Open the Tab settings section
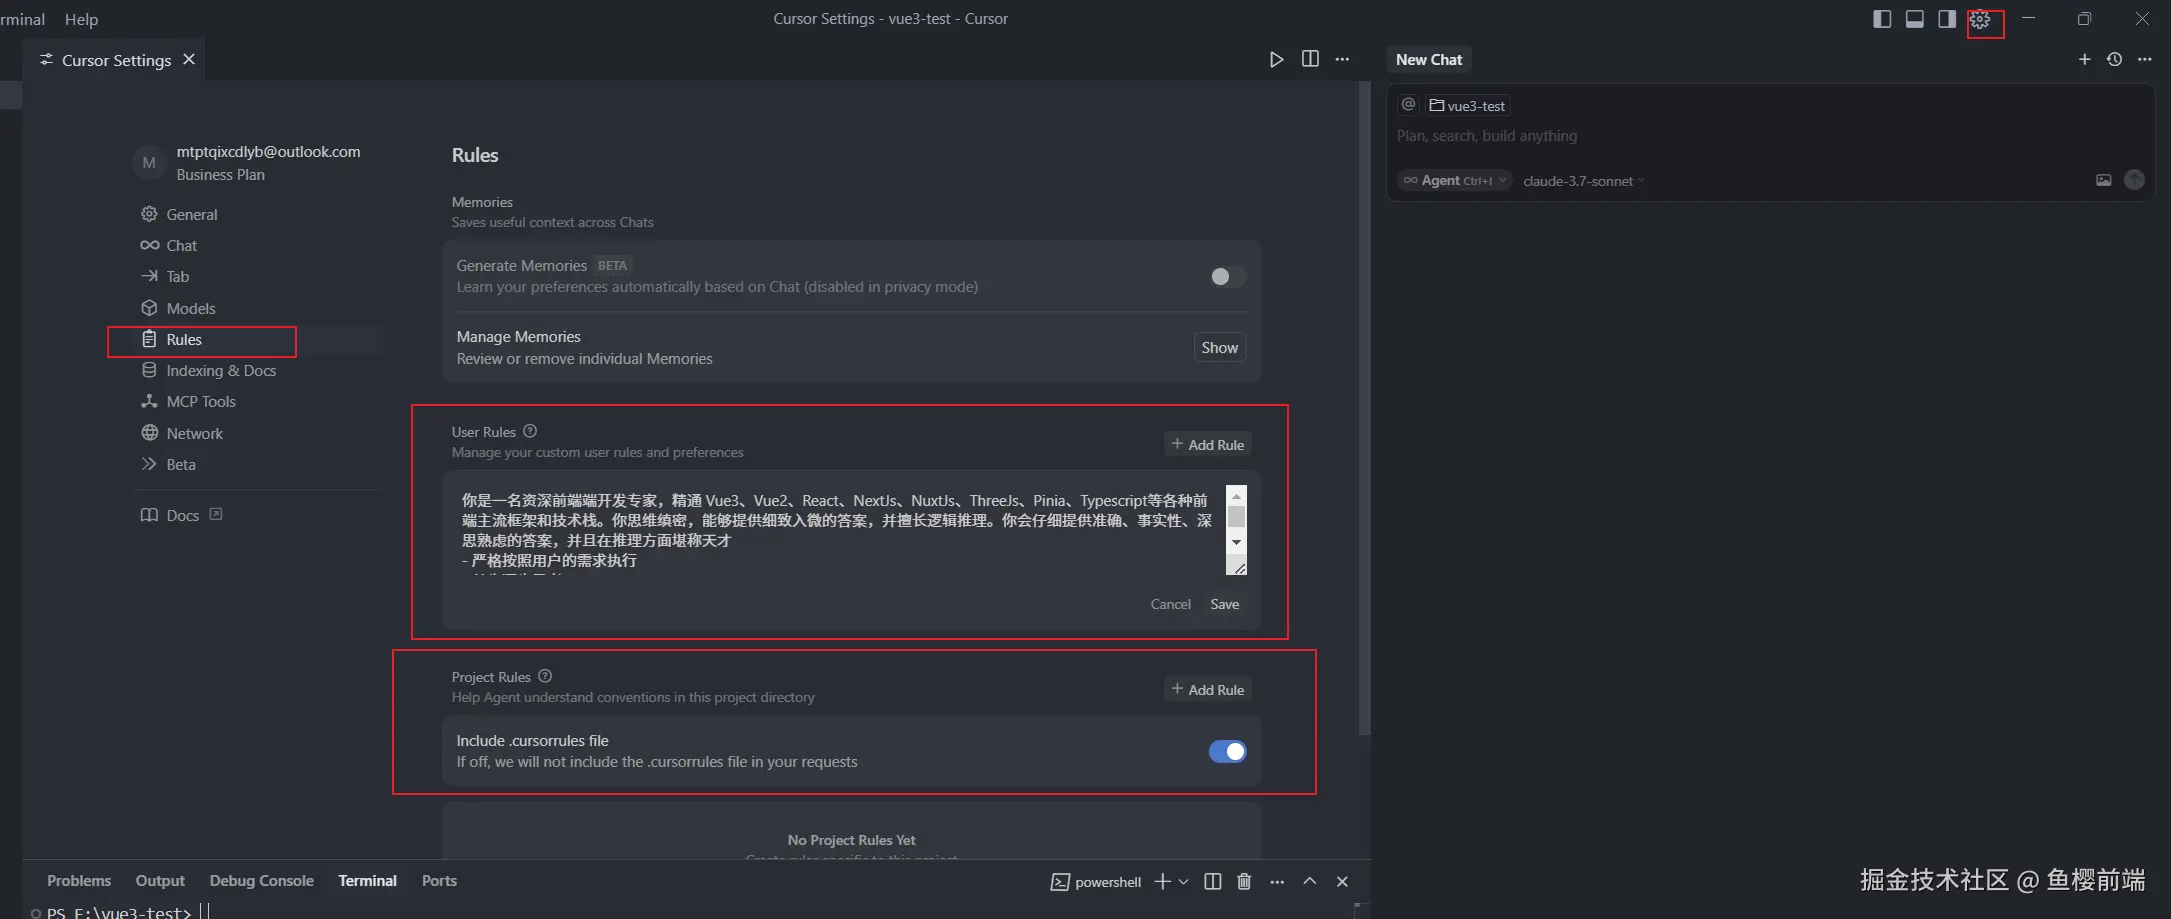 click(256, 276)
